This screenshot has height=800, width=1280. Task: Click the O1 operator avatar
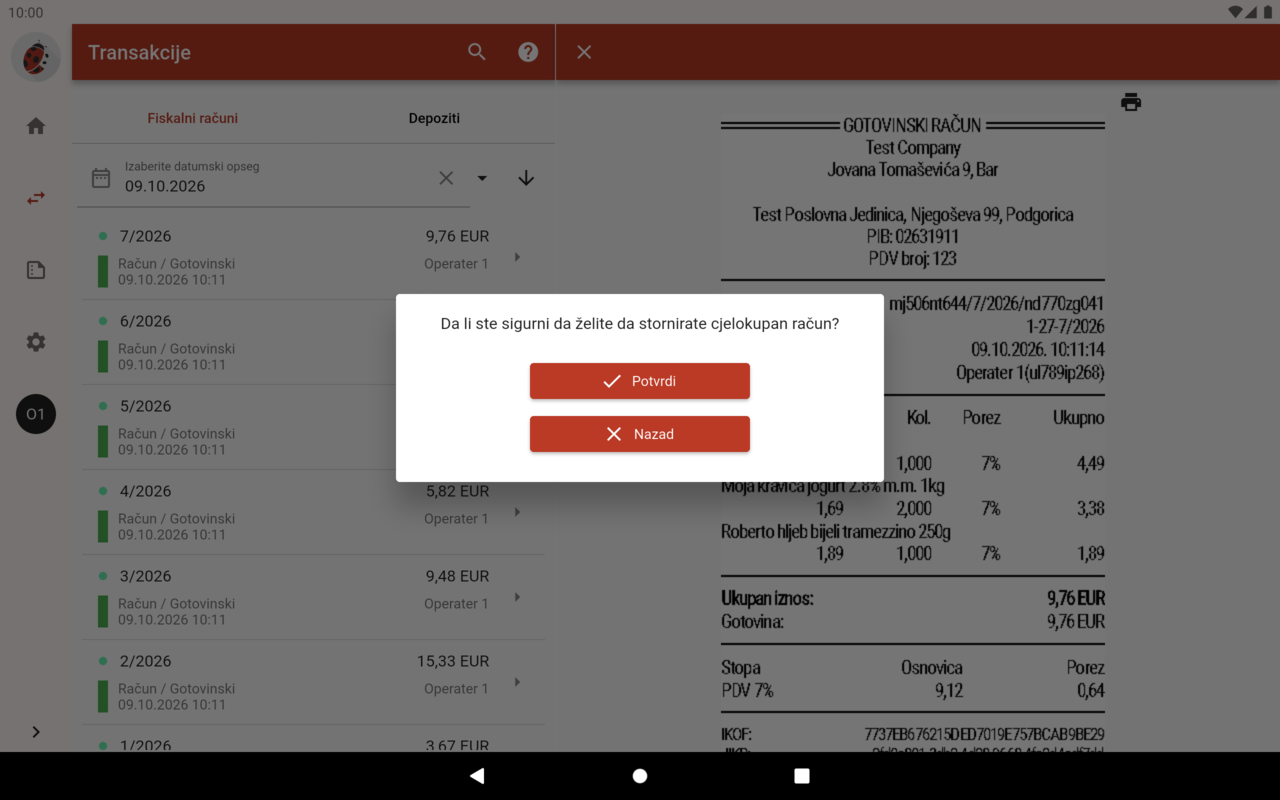pyautogui.click(x=36, y=414)
